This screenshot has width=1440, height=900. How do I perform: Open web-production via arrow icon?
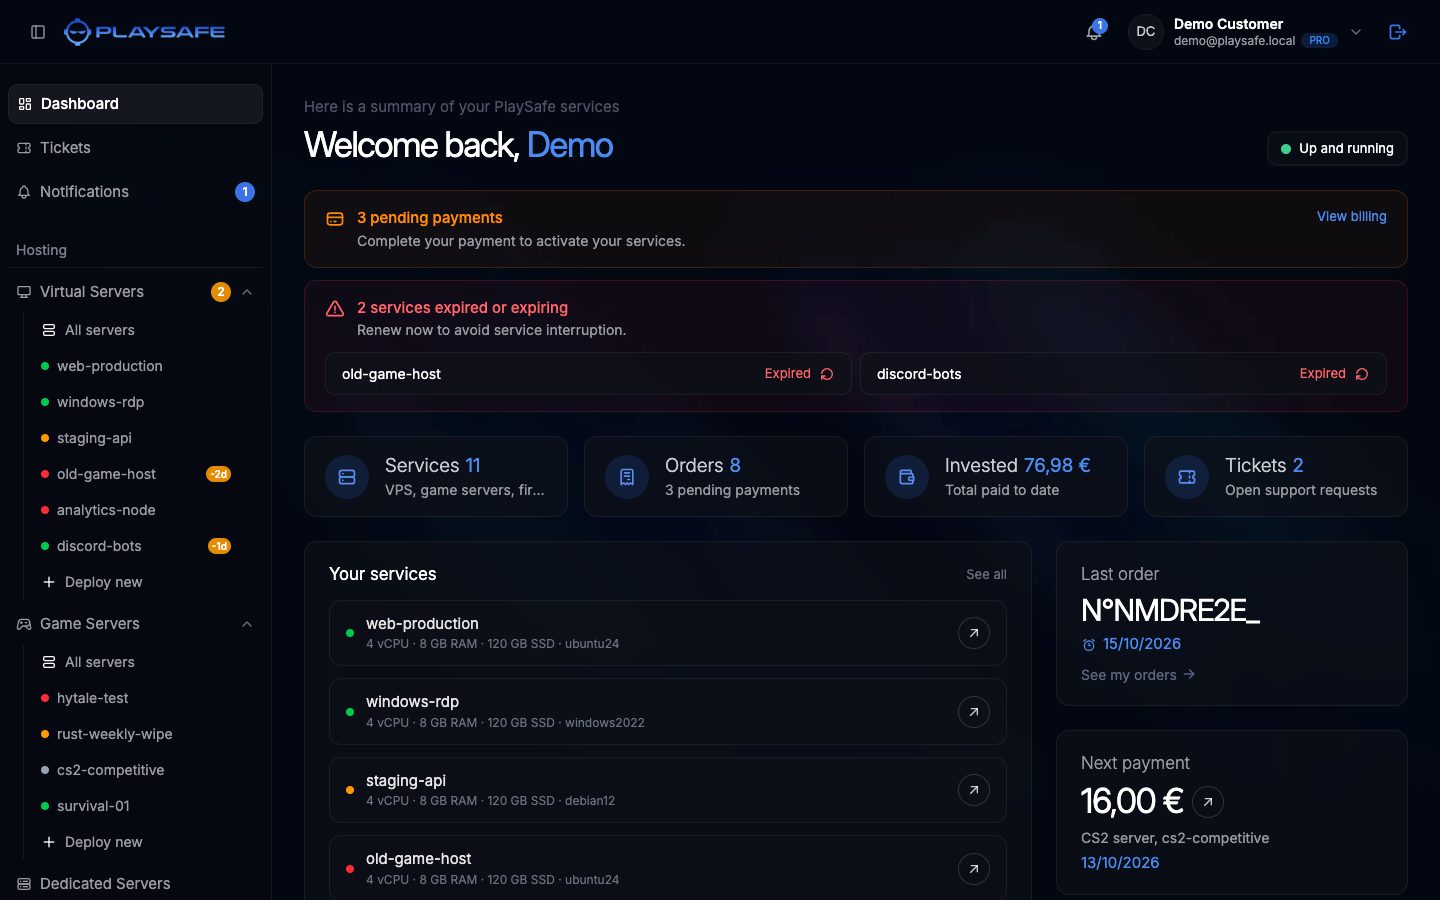click(974, 633)
